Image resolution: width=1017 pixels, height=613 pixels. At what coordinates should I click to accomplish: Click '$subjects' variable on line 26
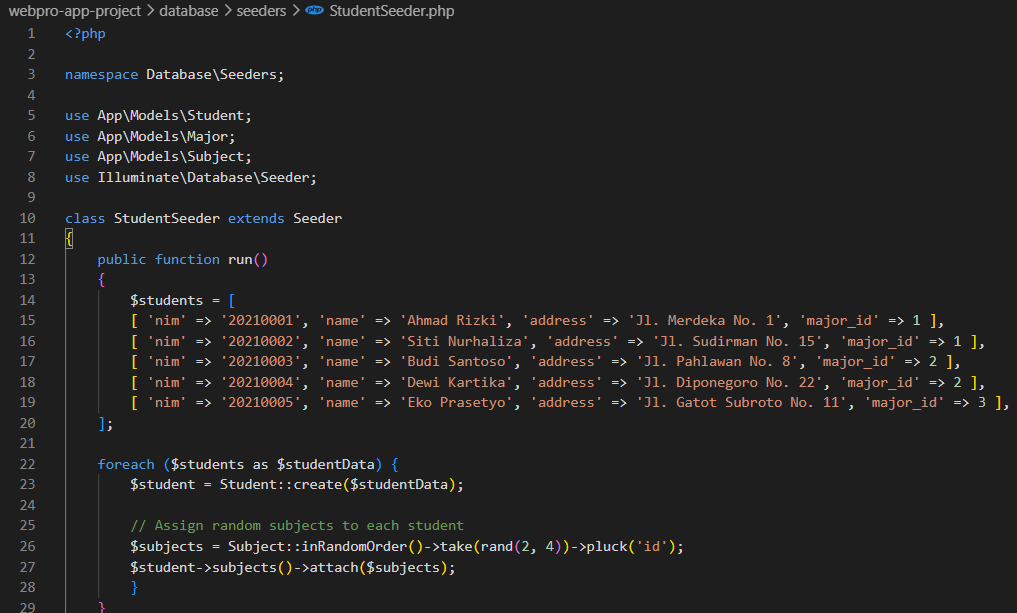tap(167, 546)
